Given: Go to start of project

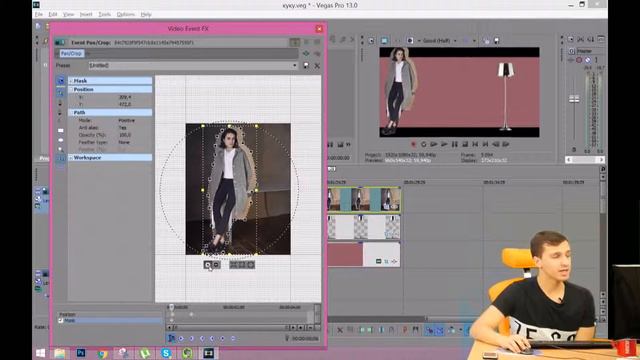Looking at the screenshot, I should coord(475,144).
